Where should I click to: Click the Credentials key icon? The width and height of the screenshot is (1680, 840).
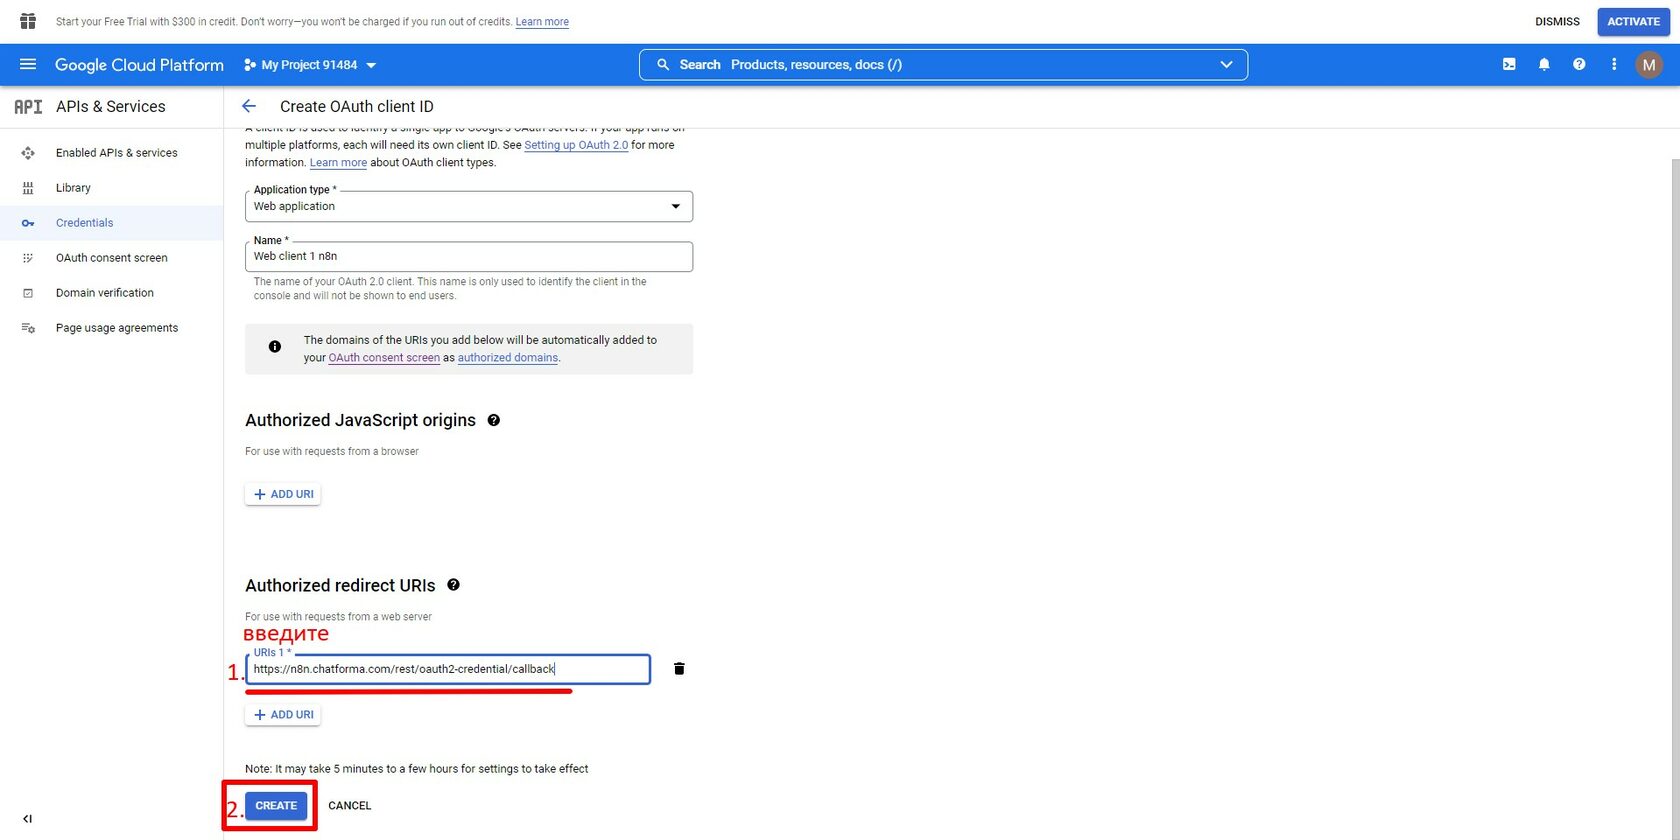click(x=28, y=223)
